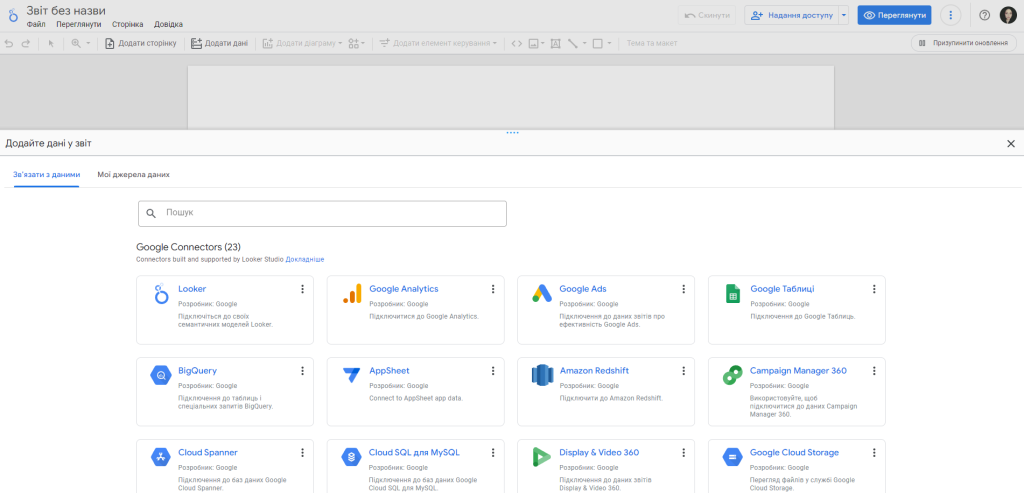Click the help question mark icon

pos(984,15)
